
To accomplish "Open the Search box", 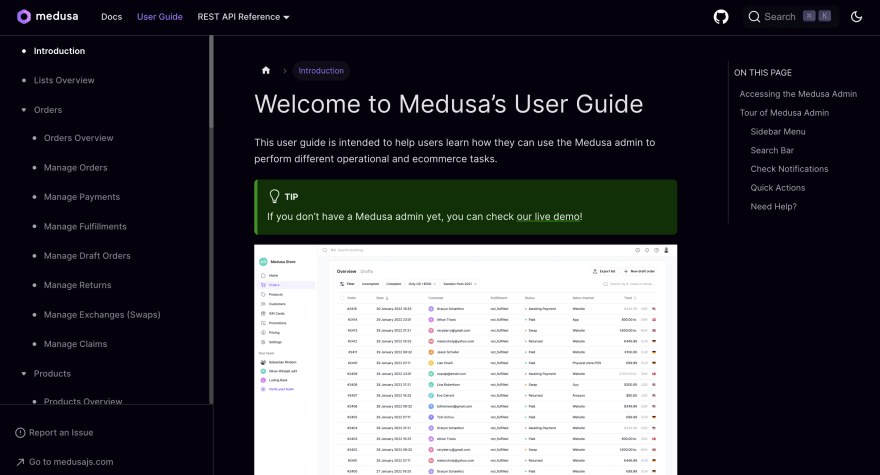I will point(791,17).
